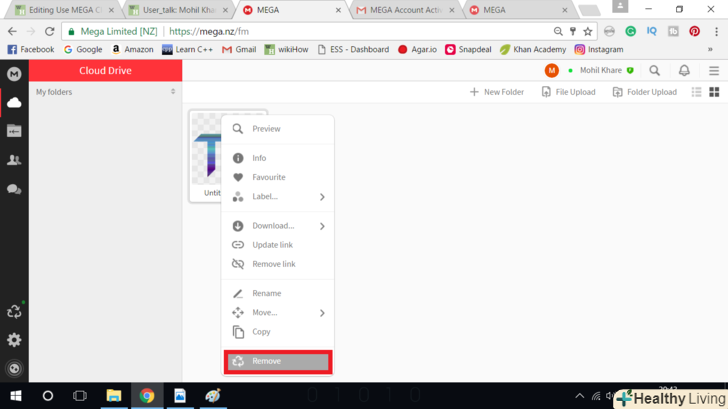Sort the My folders list
The image size is (728, 409).
coord(173,92)
